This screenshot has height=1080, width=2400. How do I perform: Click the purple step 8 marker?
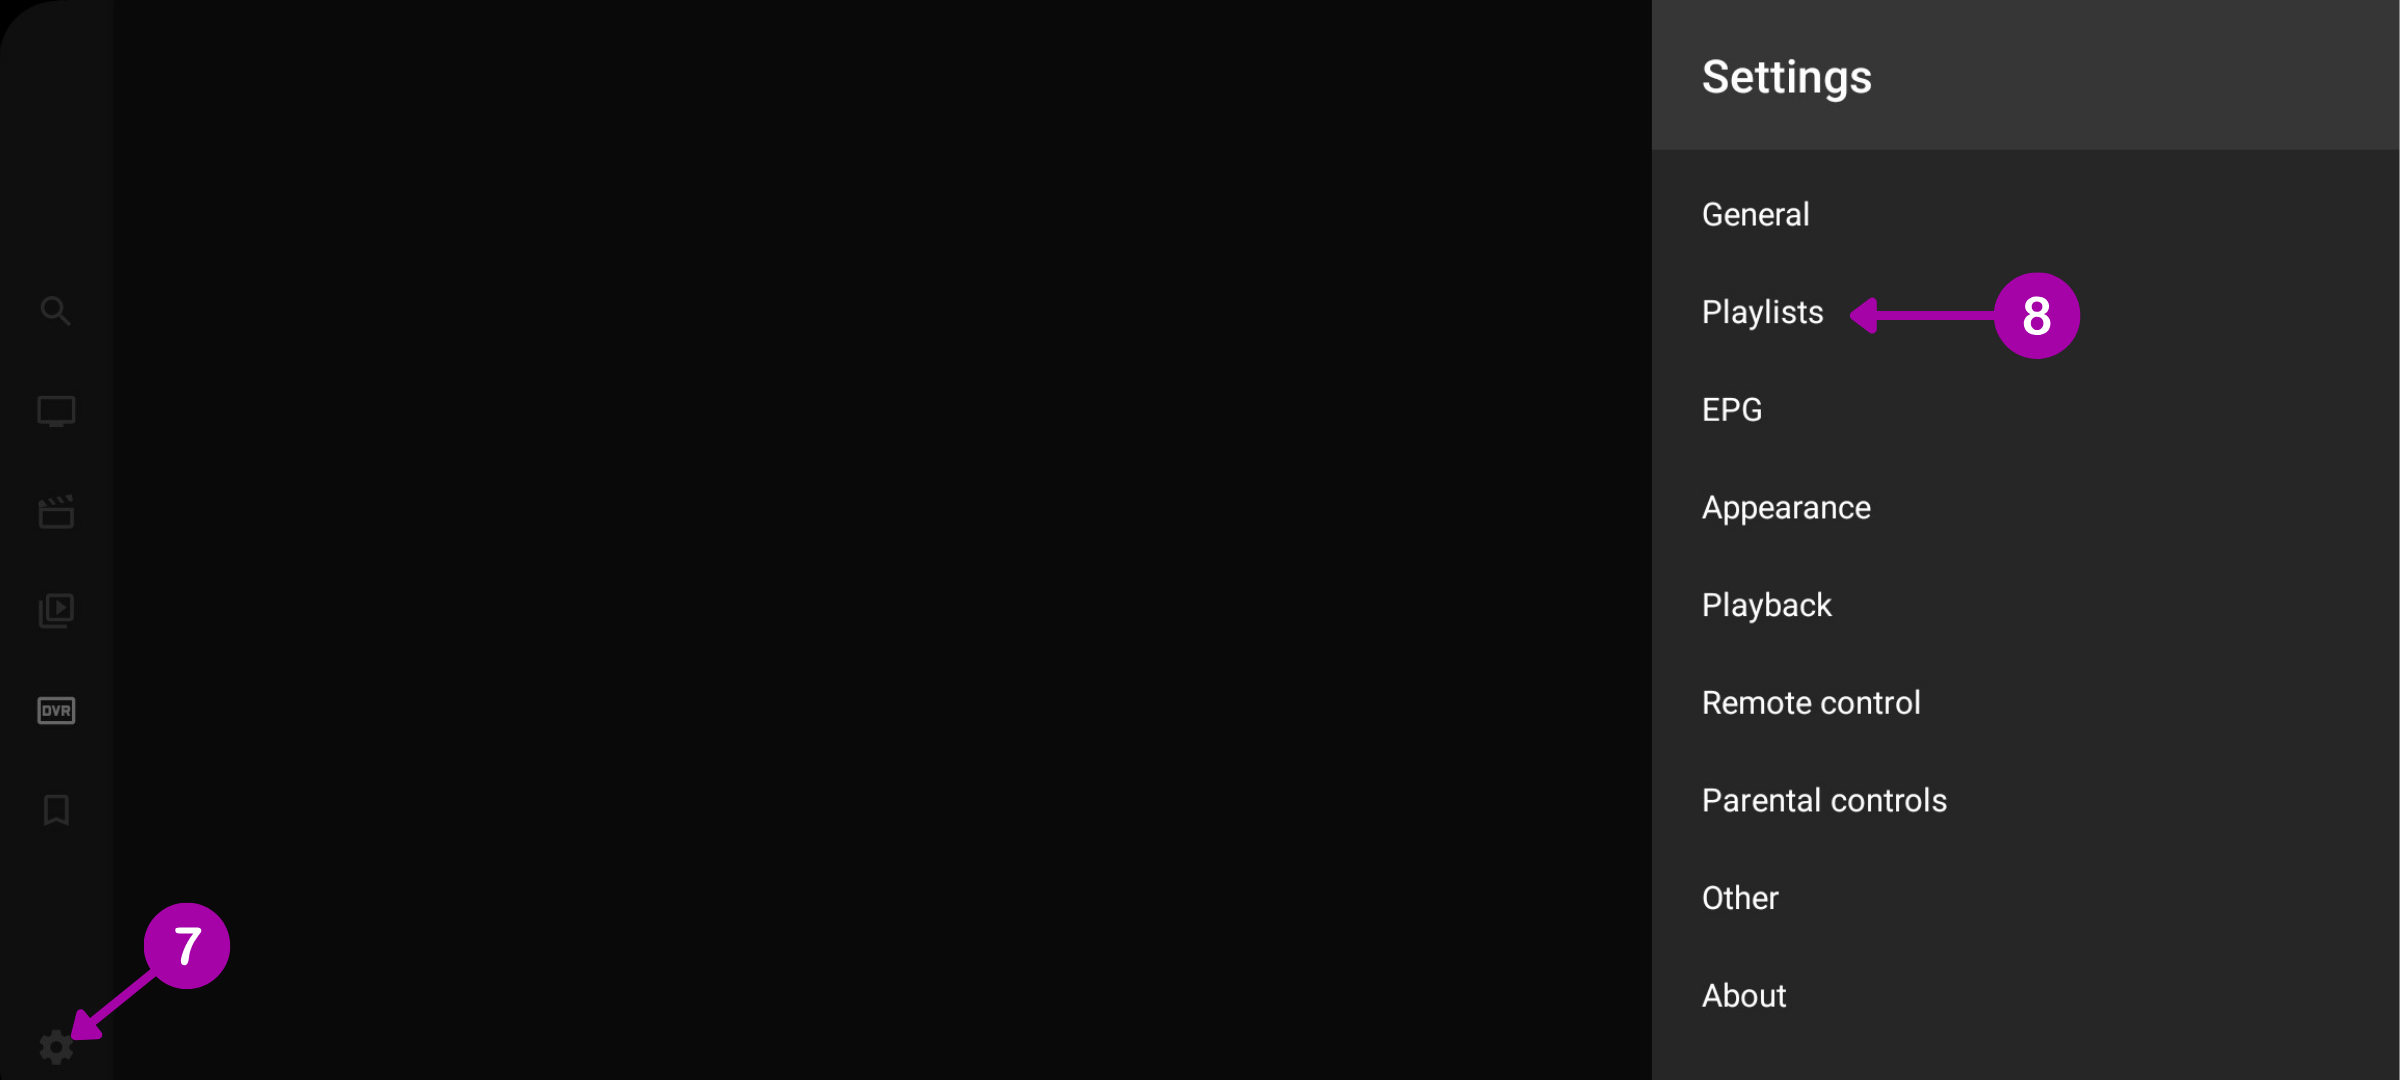2036,316
